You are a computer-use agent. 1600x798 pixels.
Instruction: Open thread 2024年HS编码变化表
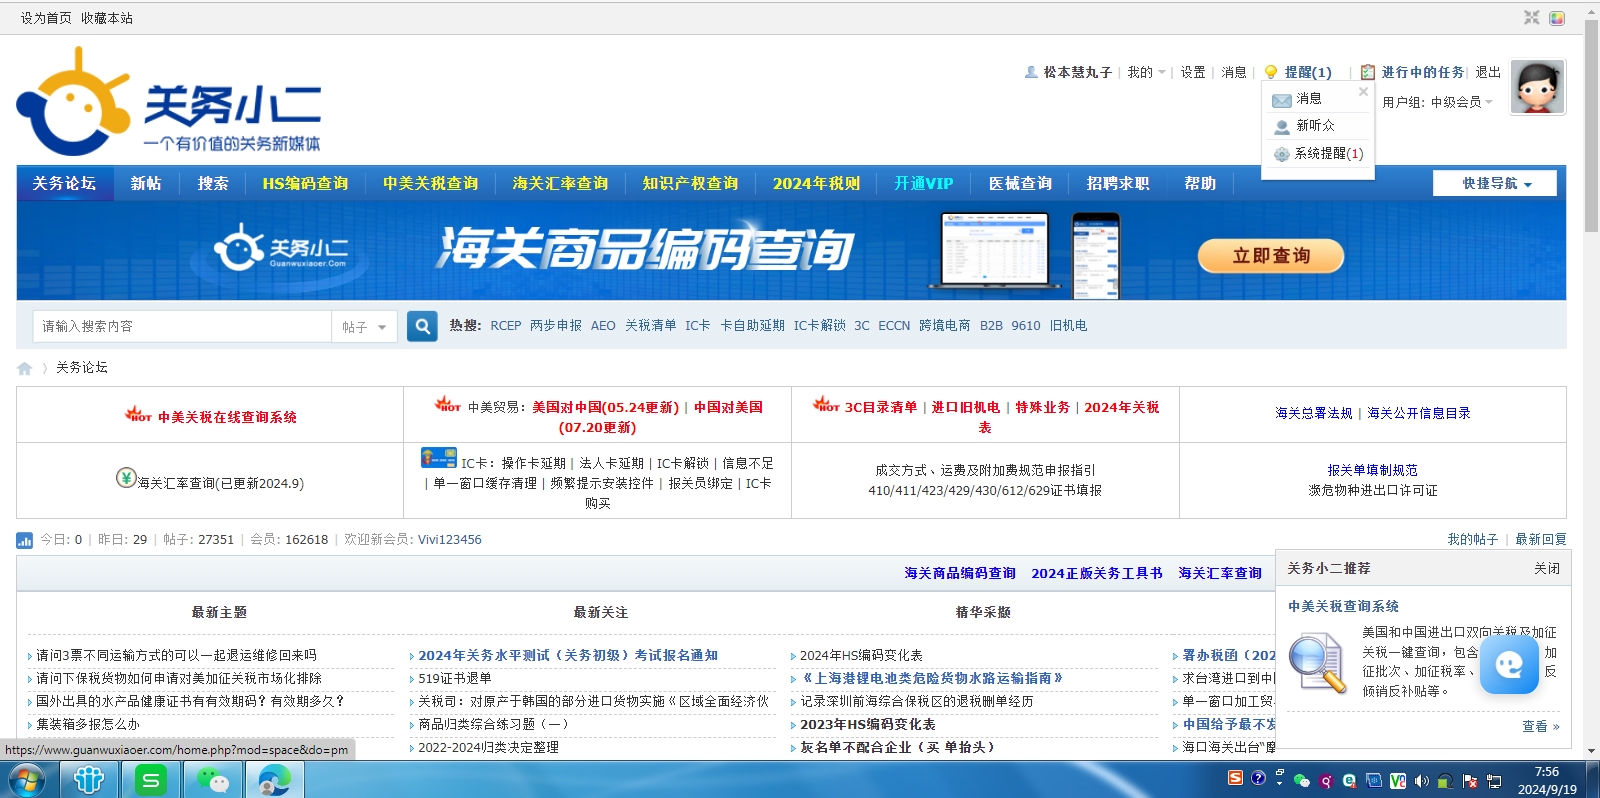pos(861,655)
